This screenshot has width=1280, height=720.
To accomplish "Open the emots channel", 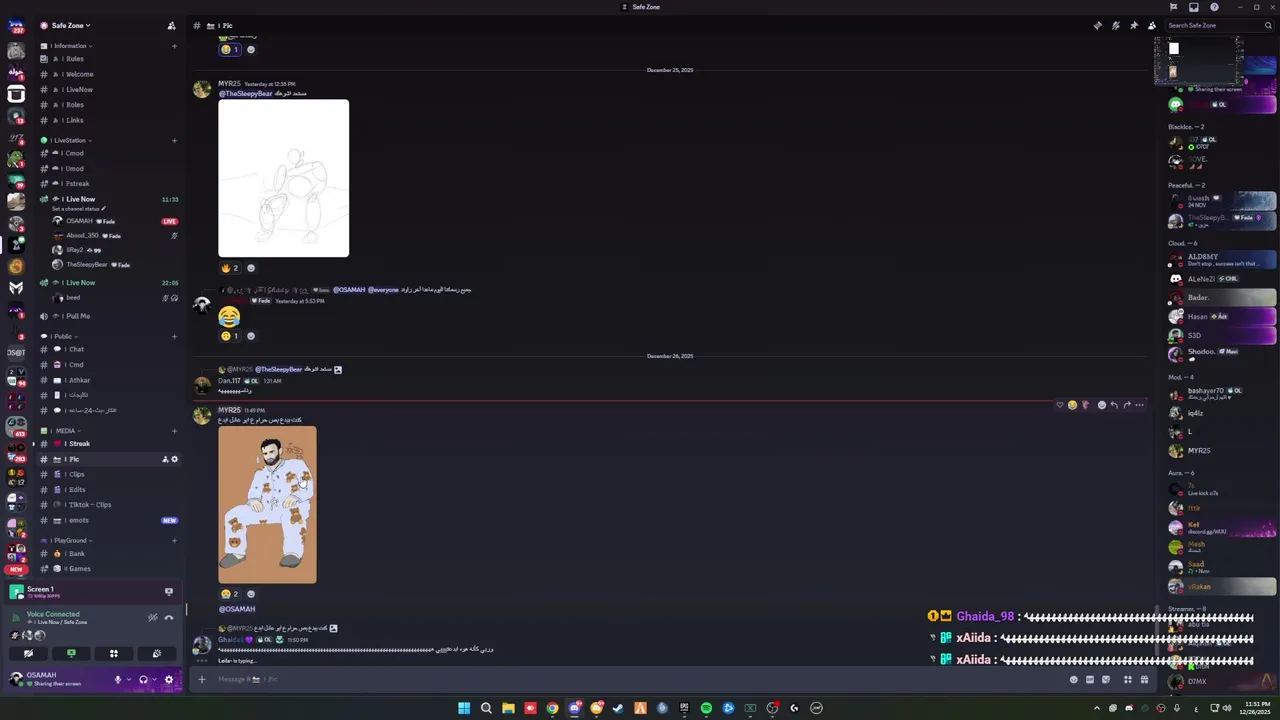I will (x=109, y=520).
